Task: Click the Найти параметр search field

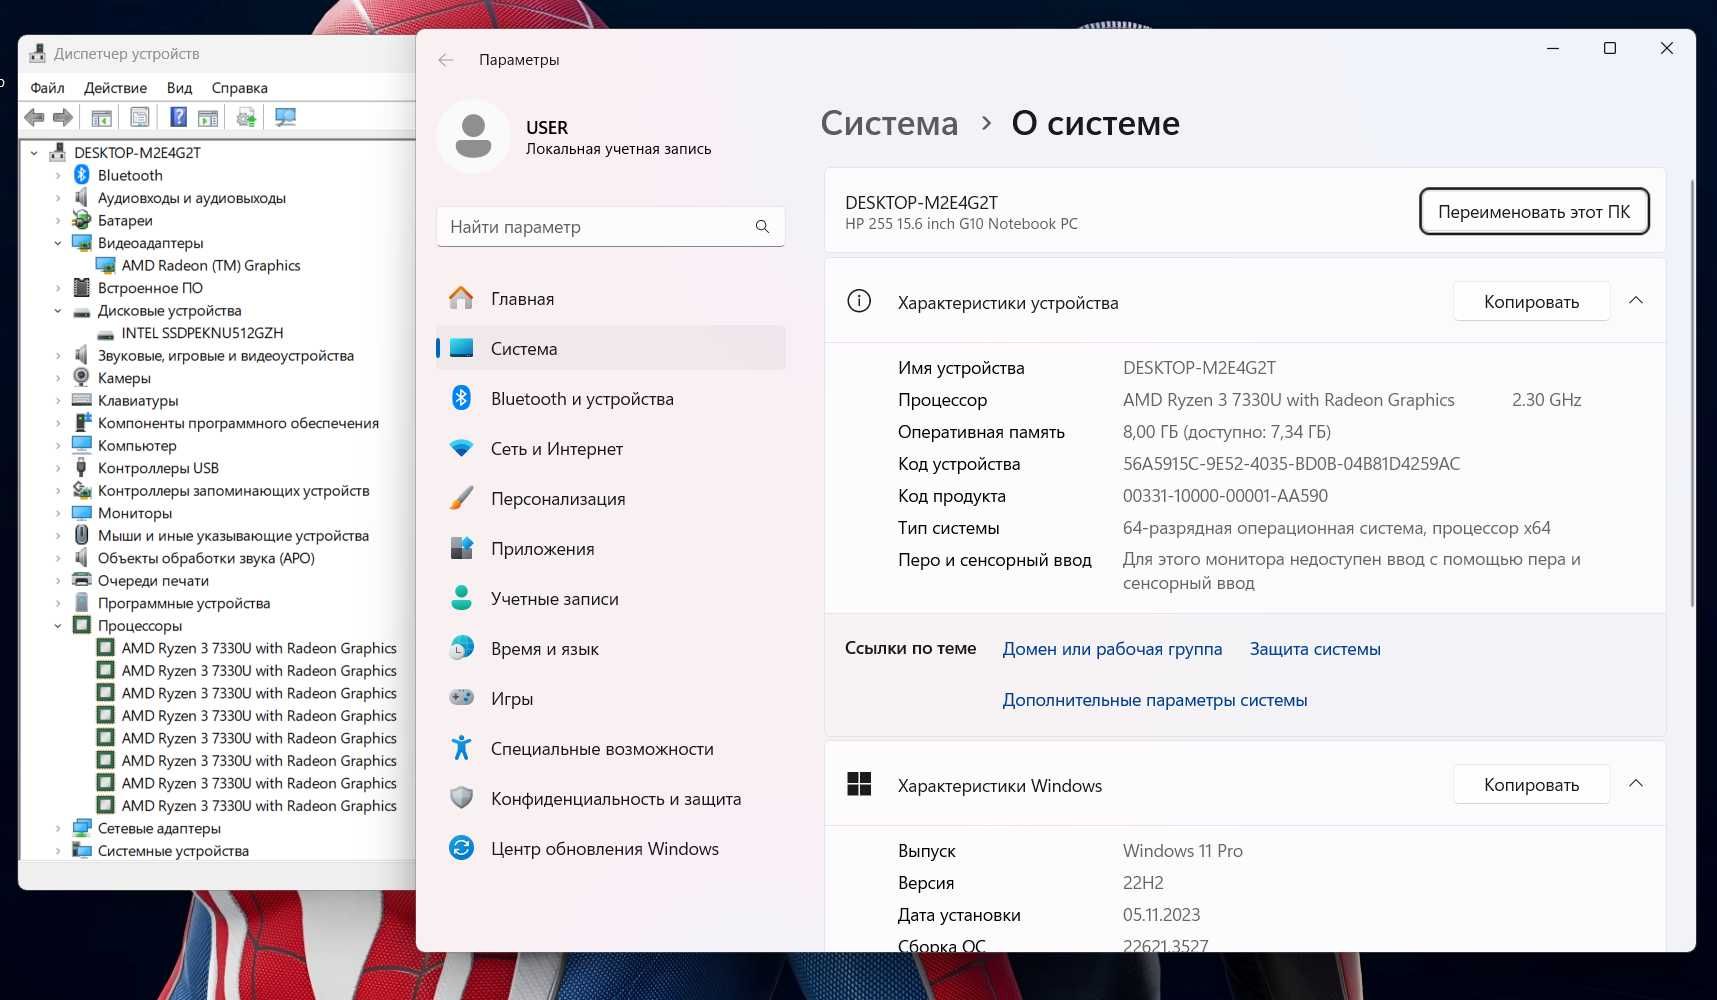Action: click(610, 227)
